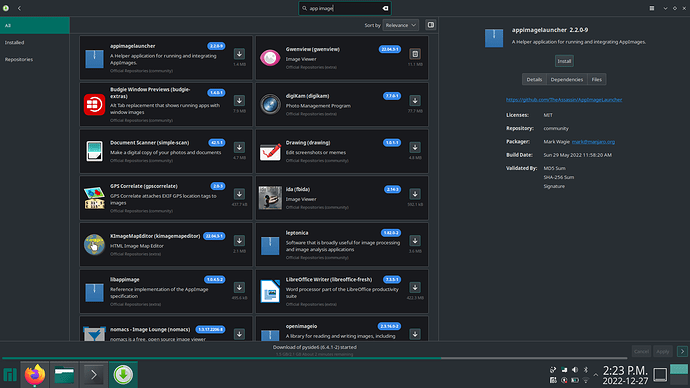Click the Pamac app icon in title bar
The height and width of the screenshot is (388, 690).
pos(6,8)
